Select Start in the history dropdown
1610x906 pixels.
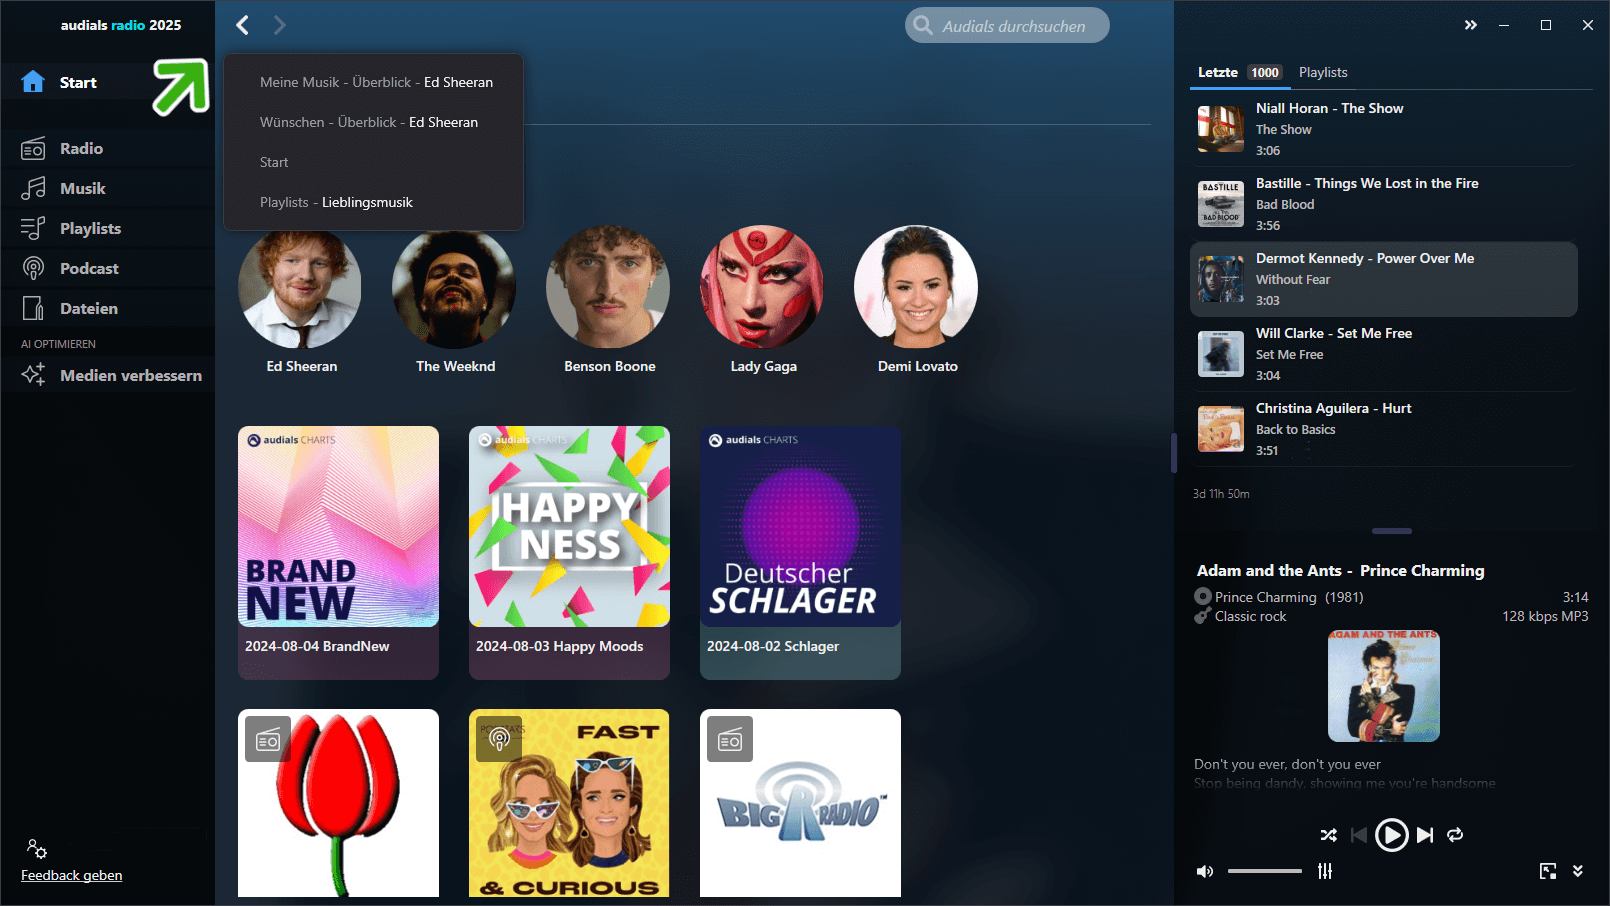(x=274, y=162)
